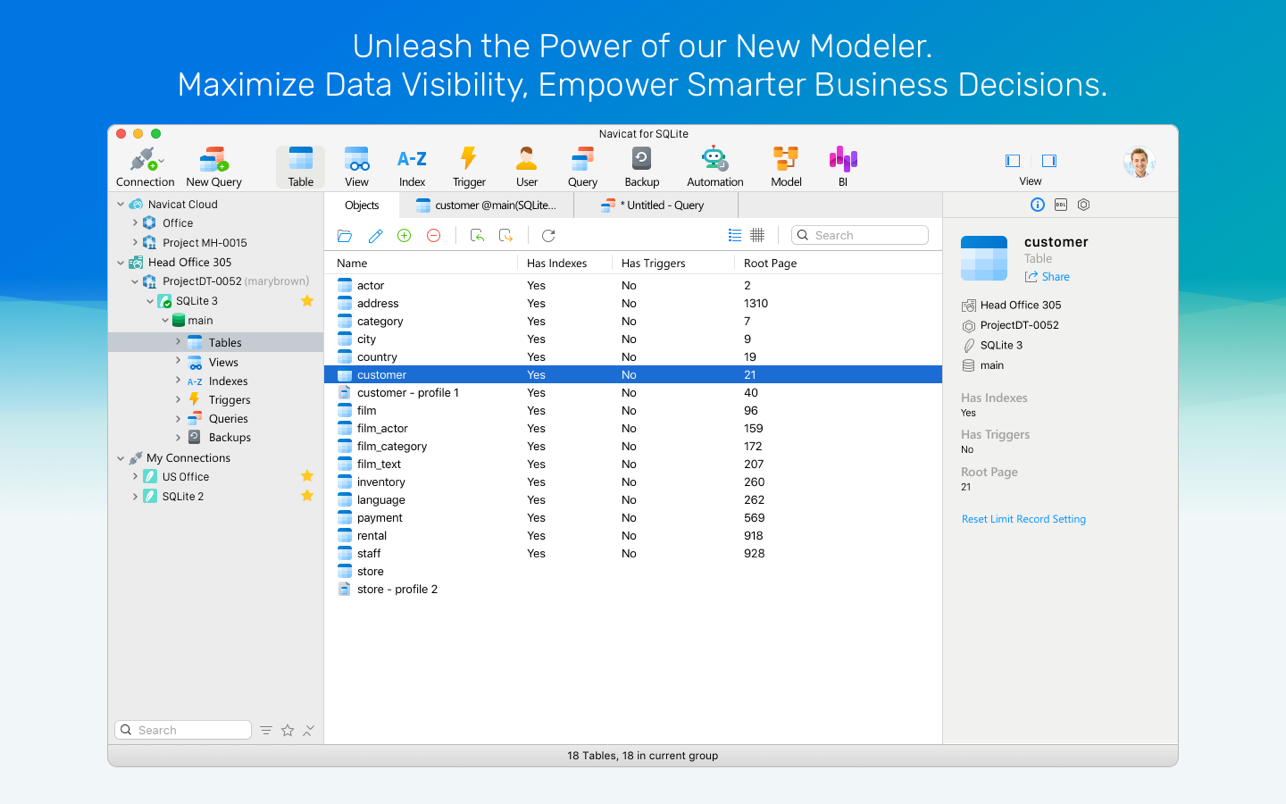Screen dimensions: 1286x804
Task: Toggle the favorite star on SQLite 3
Action: [x=307, y=300]
